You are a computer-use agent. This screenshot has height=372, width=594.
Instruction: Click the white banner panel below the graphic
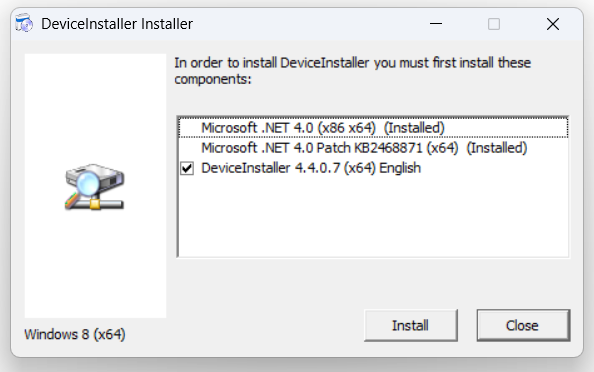(95, 265)
